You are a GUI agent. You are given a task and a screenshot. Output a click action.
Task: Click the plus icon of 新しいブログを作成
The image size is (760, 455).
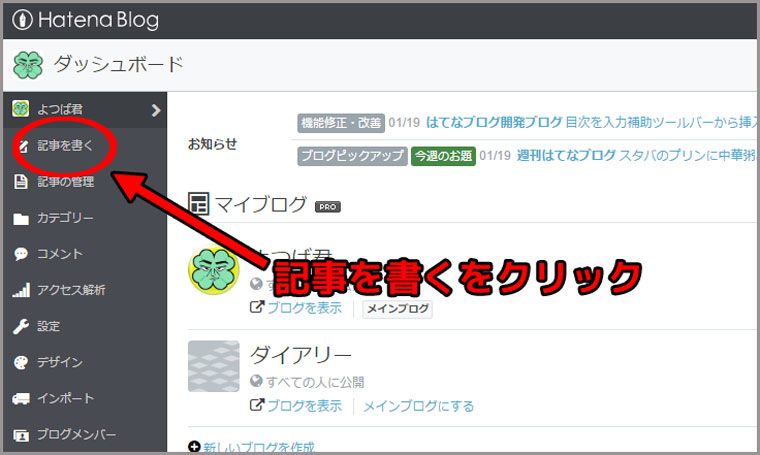point(194,446)
